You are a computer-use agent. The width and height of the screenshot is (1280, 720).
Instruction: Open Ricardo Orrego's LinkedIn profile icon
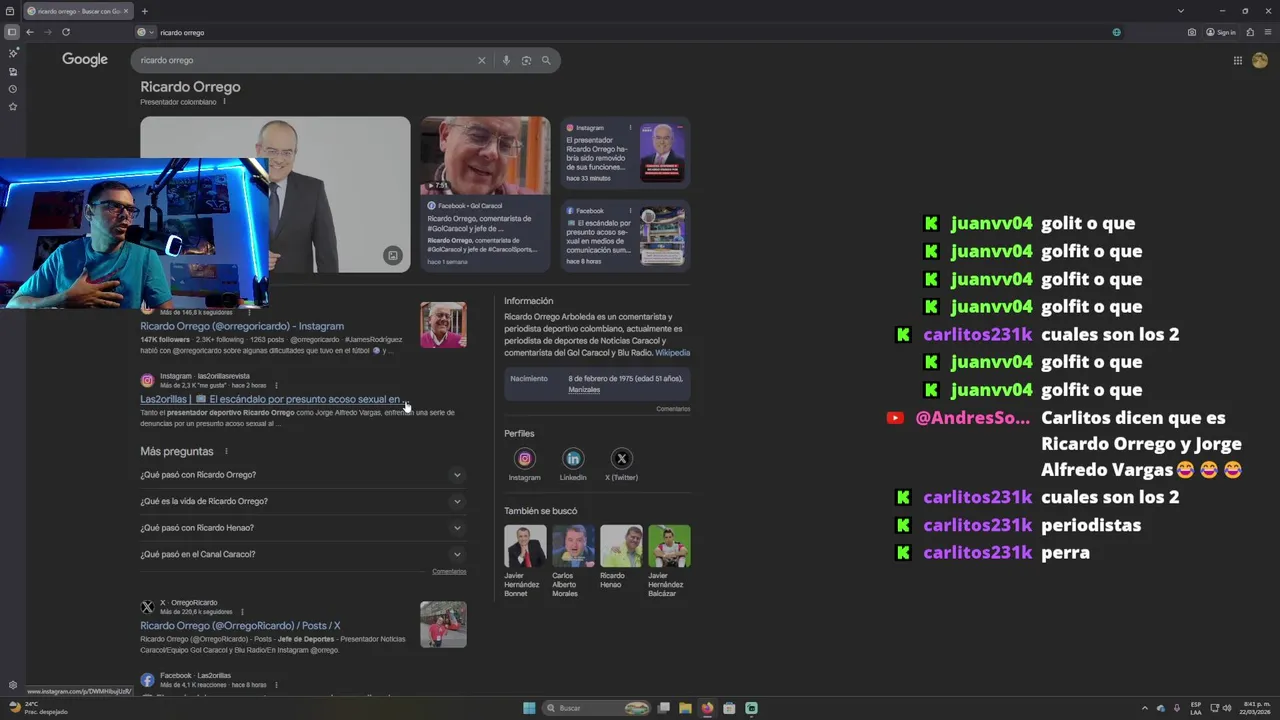click(x=573, y=459)
